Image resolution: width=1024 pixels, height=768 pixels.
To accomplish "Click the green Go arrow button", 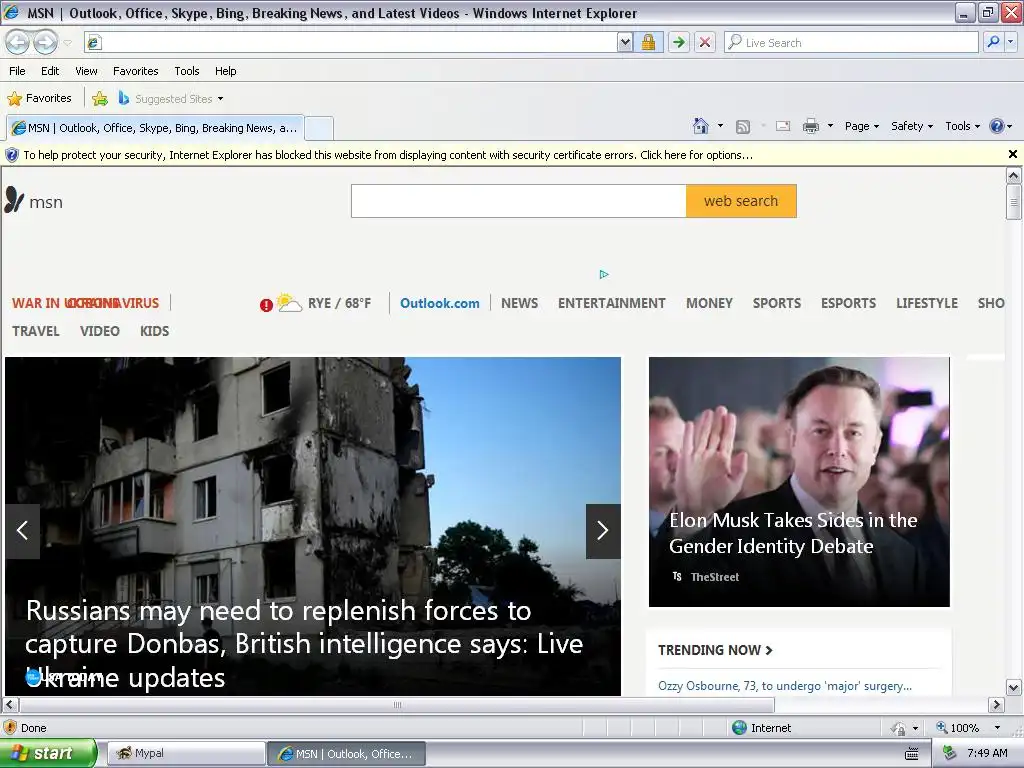I will [x=679, y=42].
